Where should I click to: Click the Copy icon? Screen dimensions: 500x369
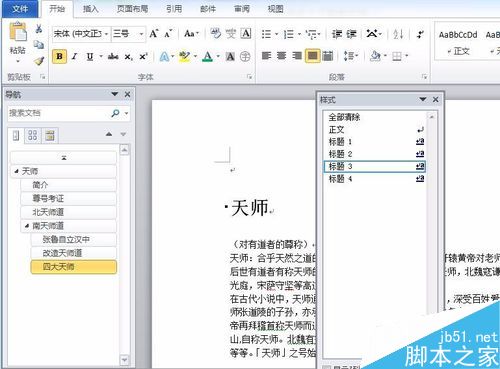[39, 45]
